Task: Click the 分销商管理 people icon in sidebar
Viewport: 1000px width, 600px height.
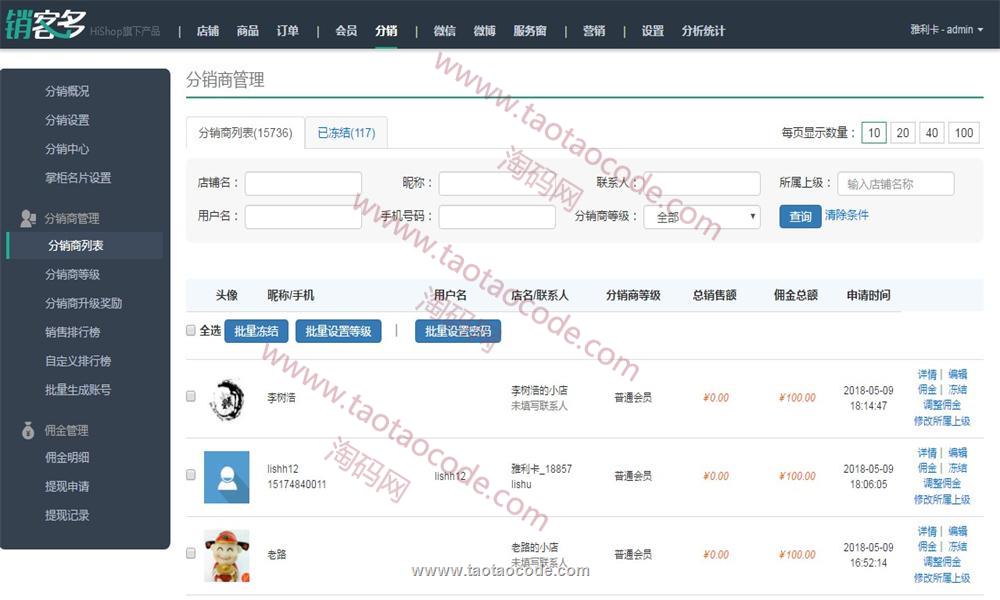Action: coord(28,218)
